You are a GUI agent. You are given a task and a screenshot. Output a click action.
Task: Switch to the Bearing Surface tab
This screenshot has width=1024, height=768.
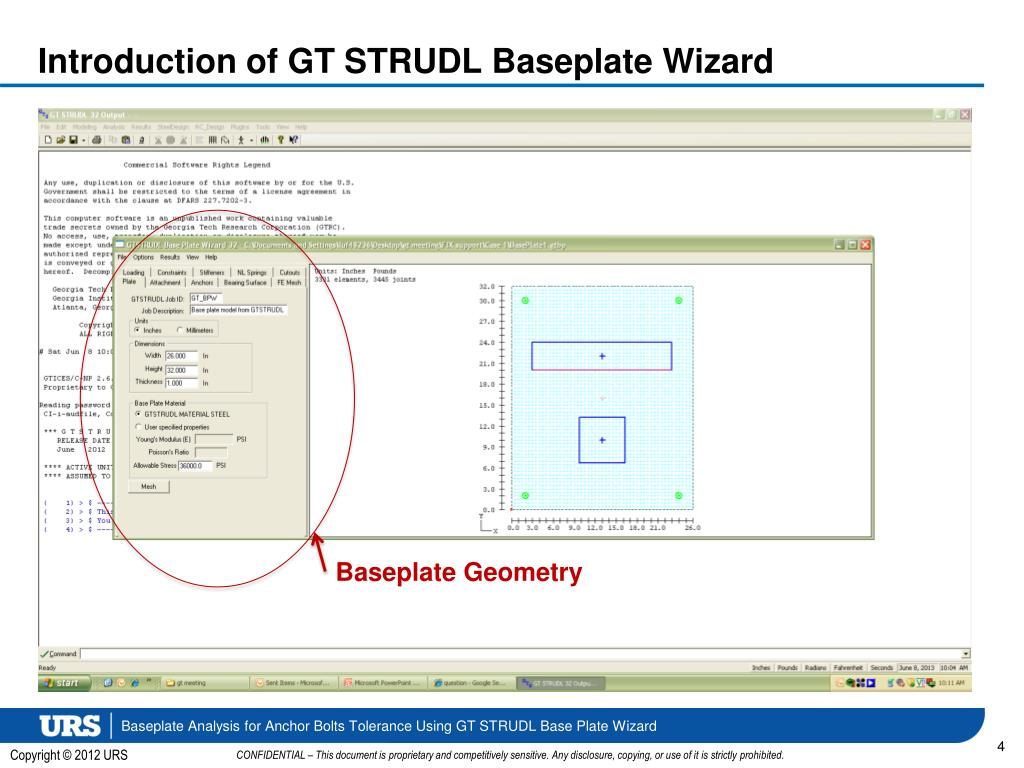(x=245, y=282)
